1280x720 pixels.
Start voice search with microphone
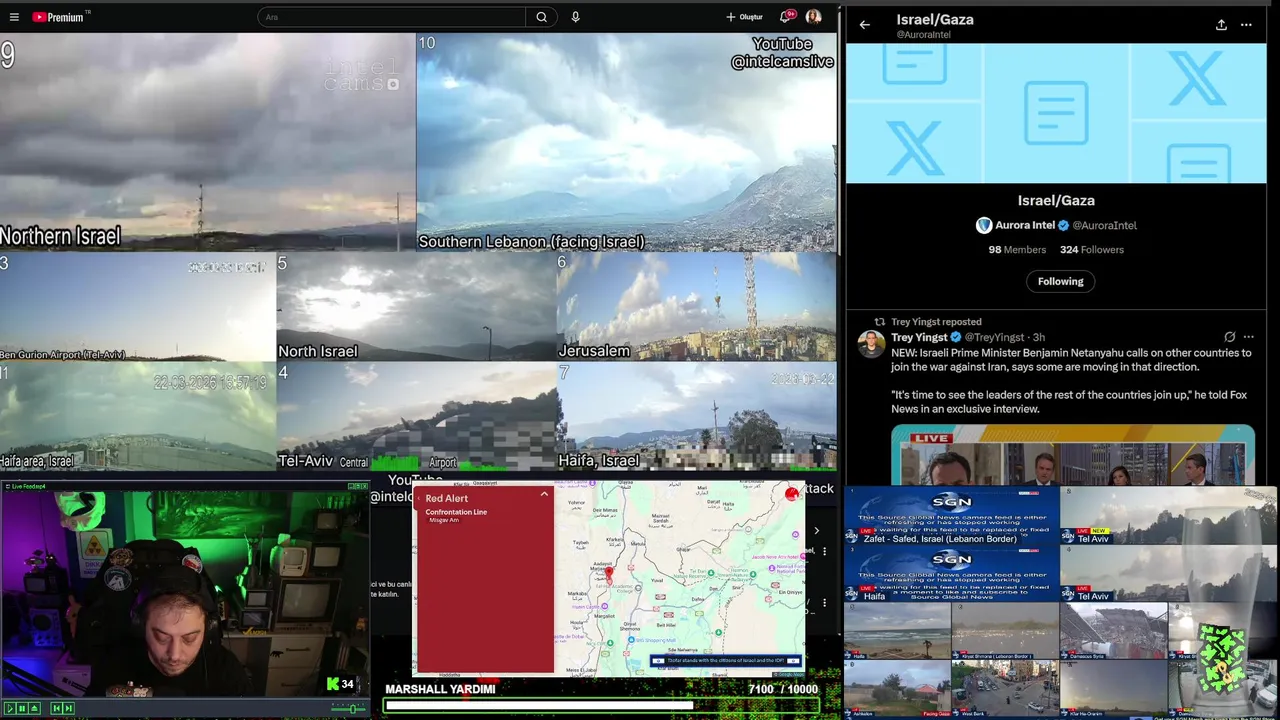point(575,17)
